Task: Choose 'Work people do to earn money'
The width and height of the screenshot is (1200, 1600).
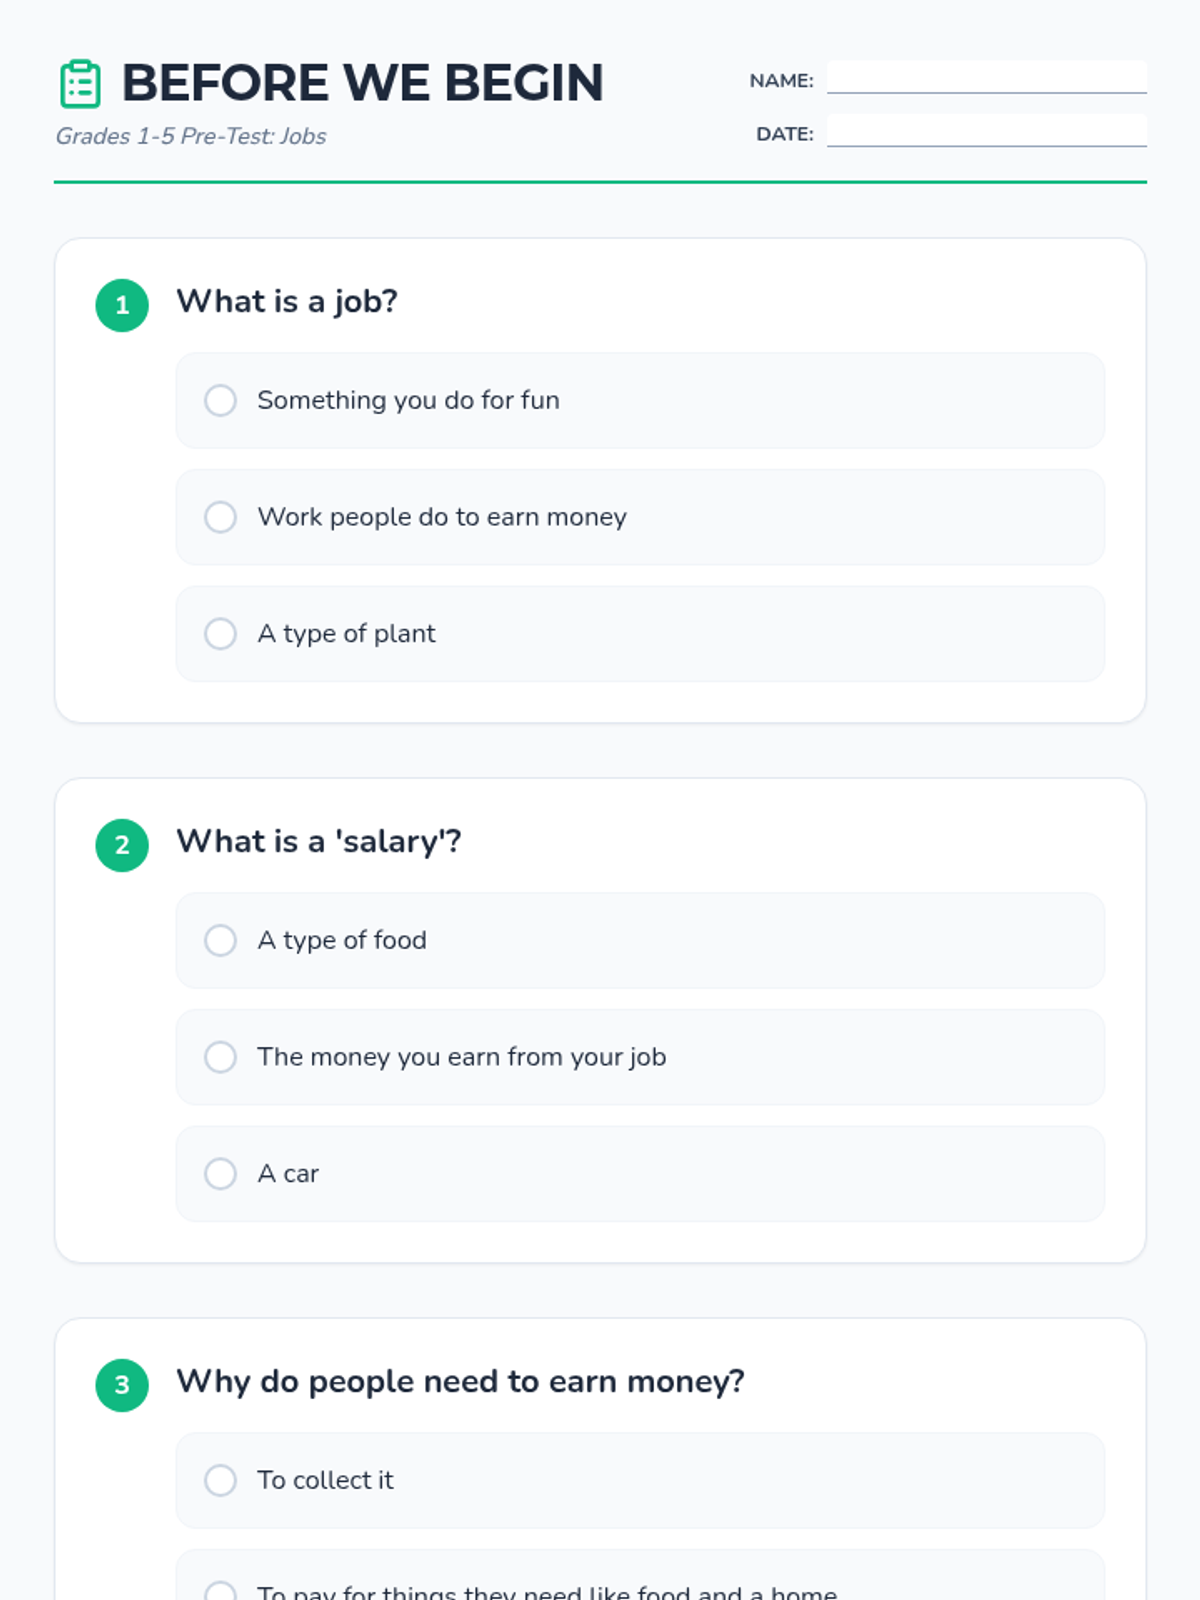Action: coord(221,517)
